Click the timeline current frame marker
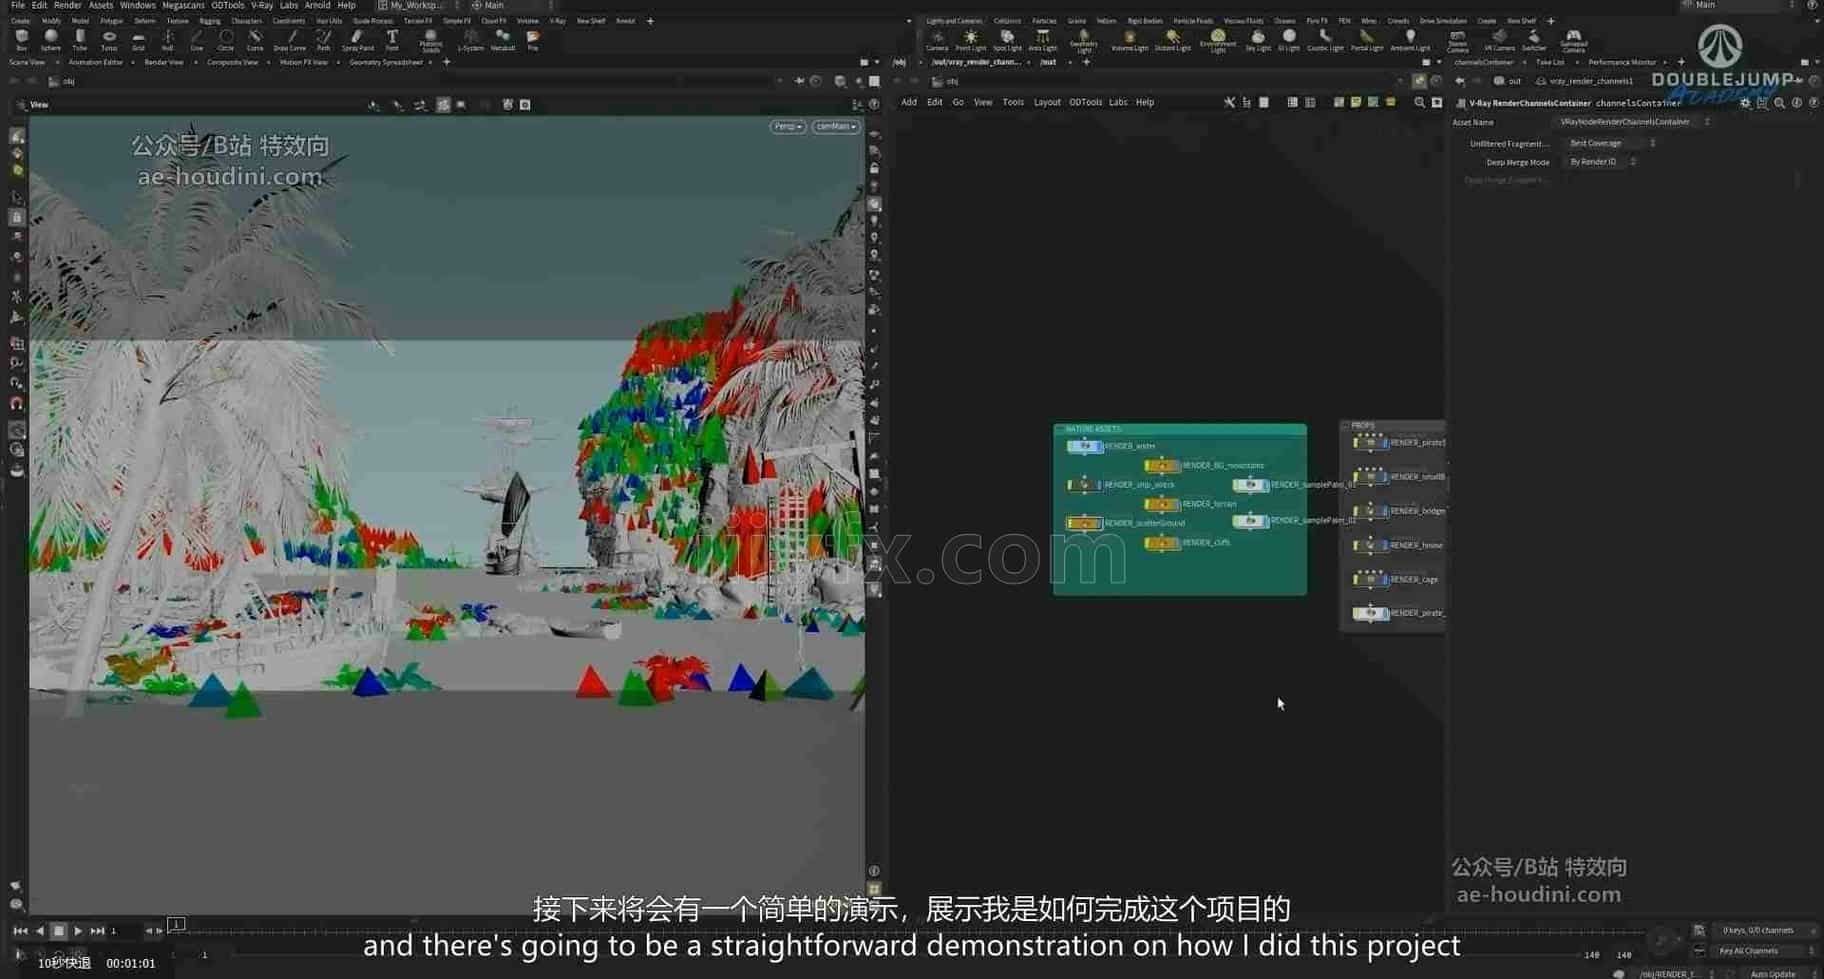The height and width of the screenshot is (979, 1824). pyautogui.click(x=176, y=924)
